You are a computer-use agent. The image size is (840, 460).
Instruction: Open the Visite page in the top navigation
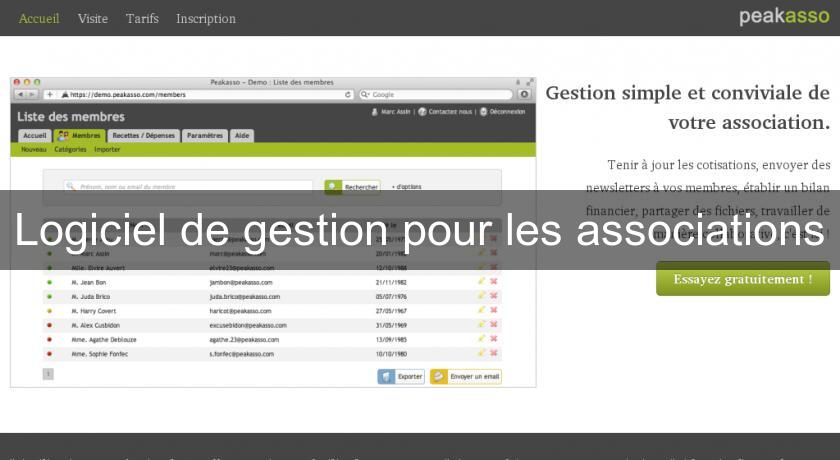(x=93, y=18)
